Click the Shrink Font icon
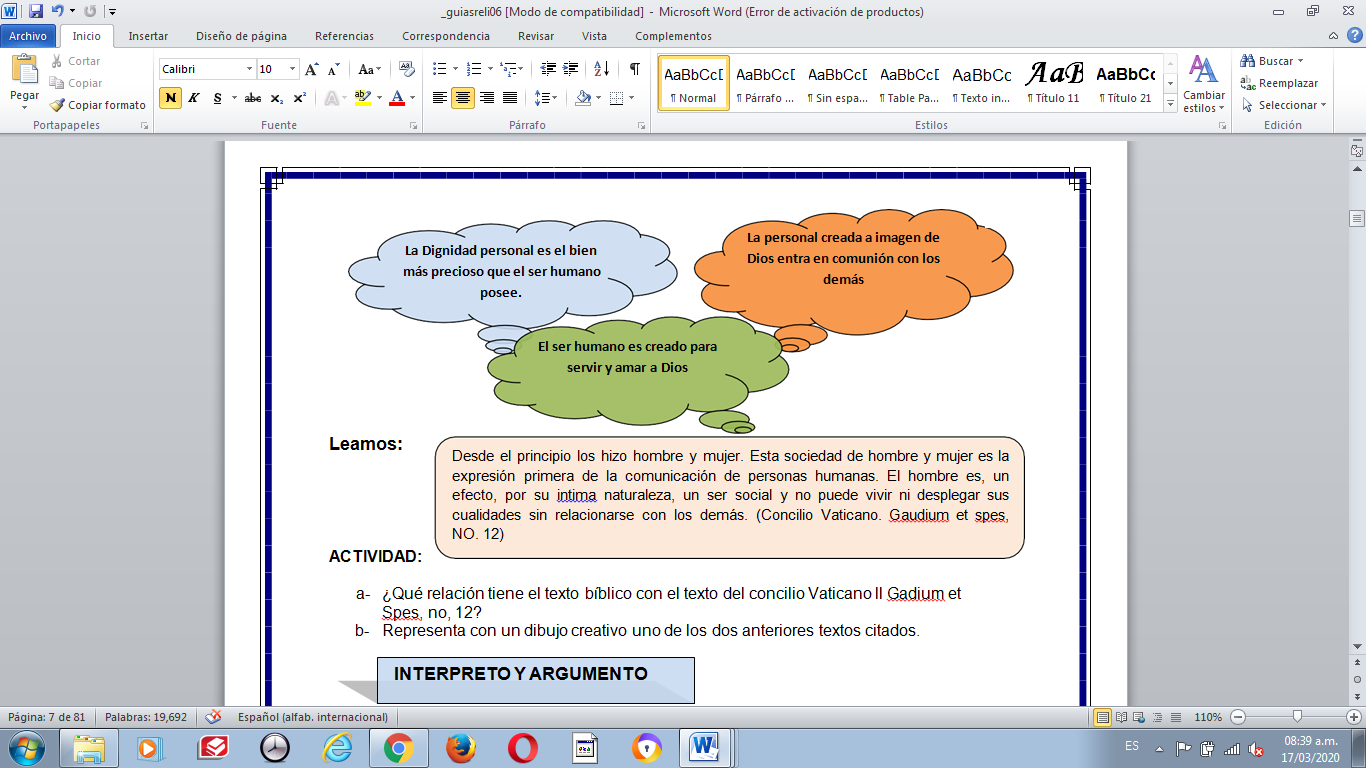The width and height of the screenshot is (1366, 768). [334, 69]
